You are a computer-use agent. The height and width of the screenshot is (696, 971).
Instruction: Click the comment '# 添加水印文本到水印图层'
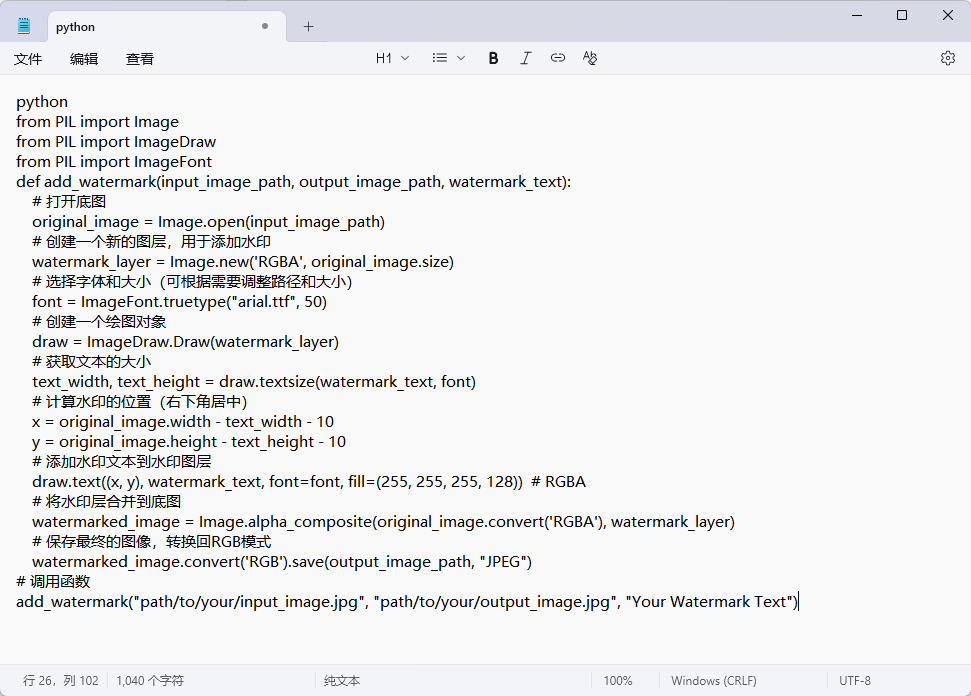(x=121, y=462)
